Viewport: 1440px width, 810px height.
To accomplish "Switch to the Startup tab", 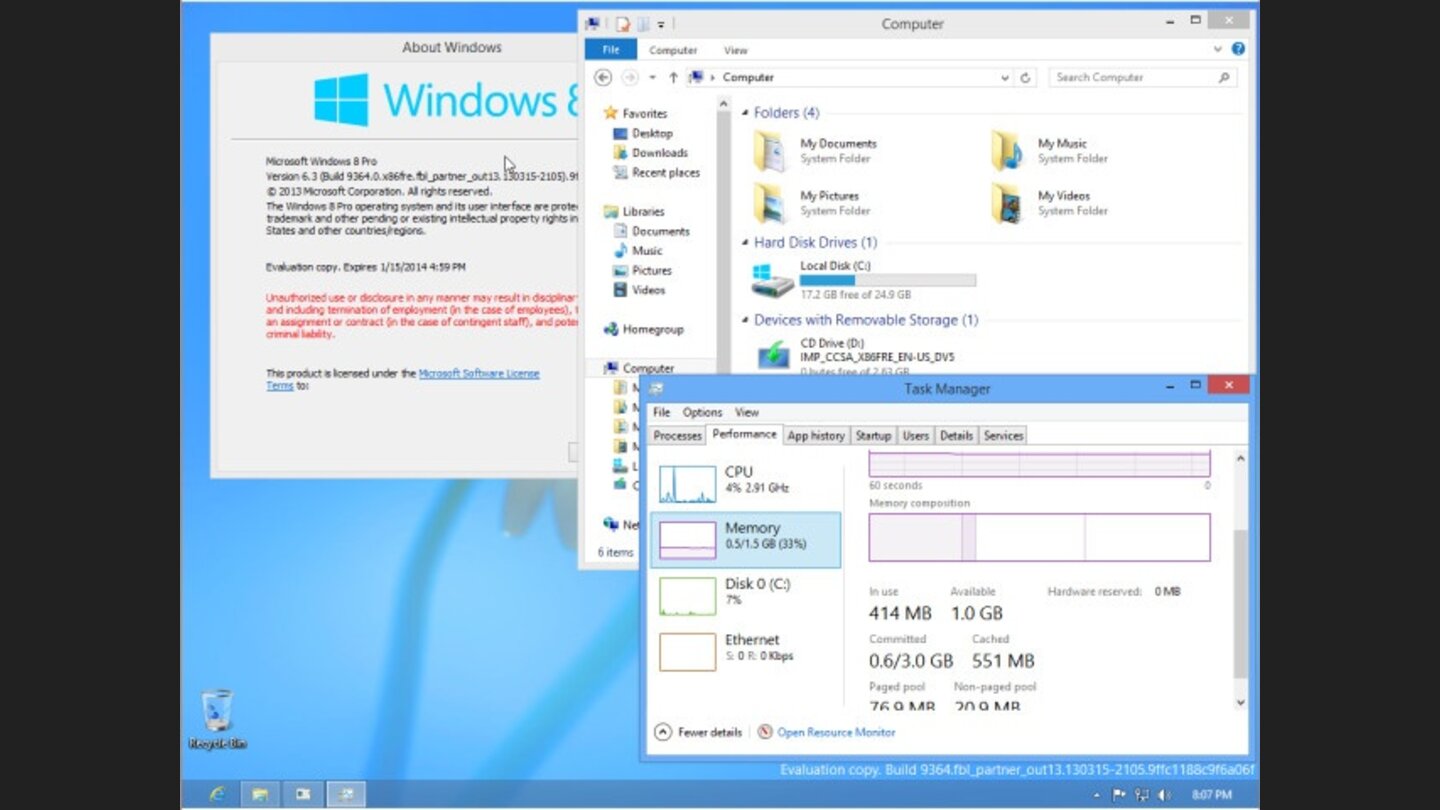I will point(873,435).
